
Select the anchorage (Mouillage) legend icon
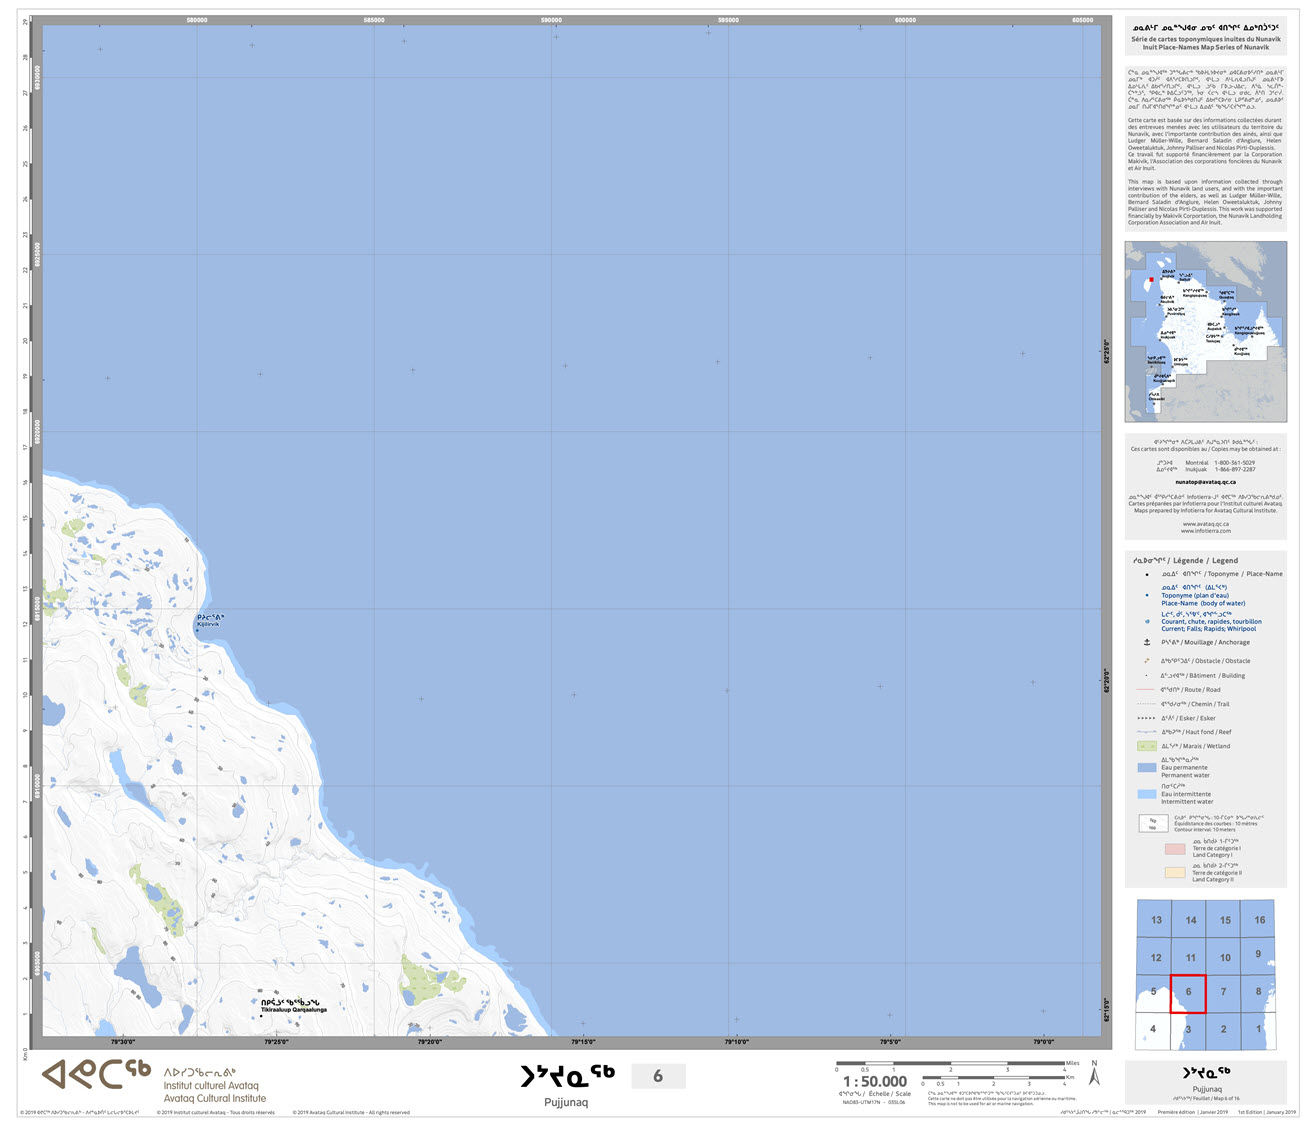(1145, 642)
